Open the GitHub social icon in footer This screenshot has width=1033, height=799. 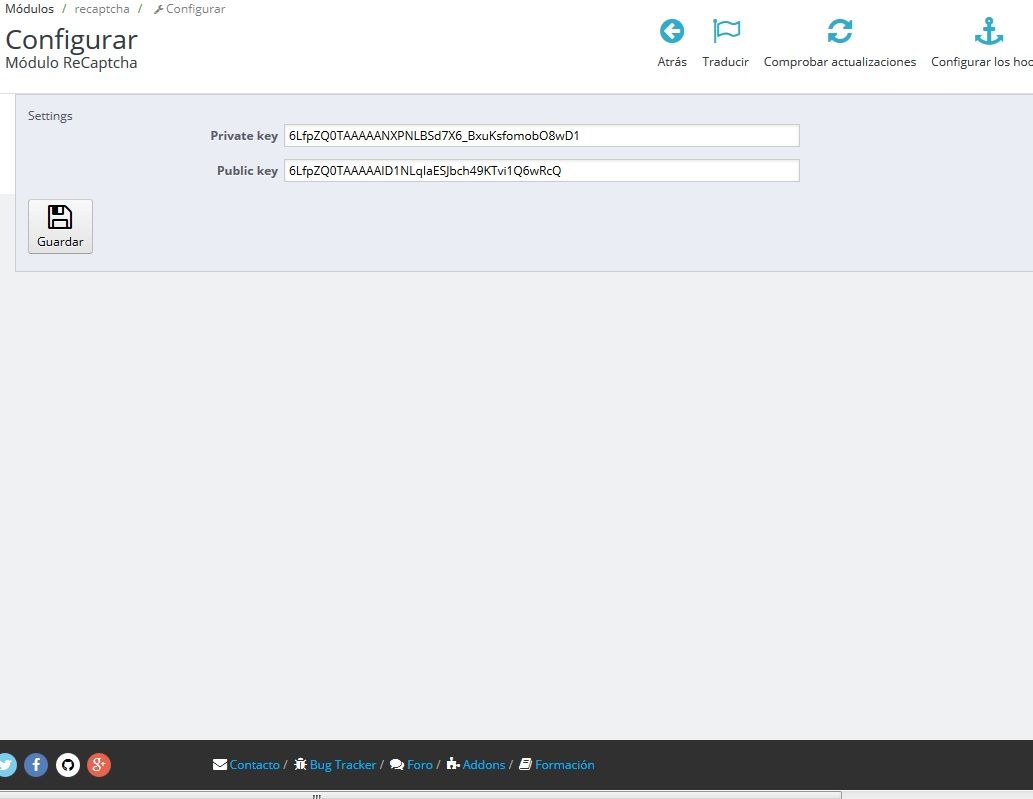point(67,764)
